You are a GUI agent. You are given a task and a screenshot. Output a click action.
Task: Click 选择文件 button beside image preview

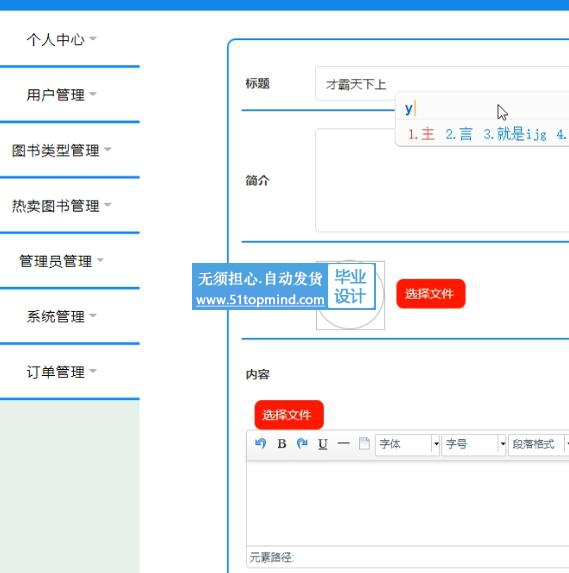click(x=431, y=294)
